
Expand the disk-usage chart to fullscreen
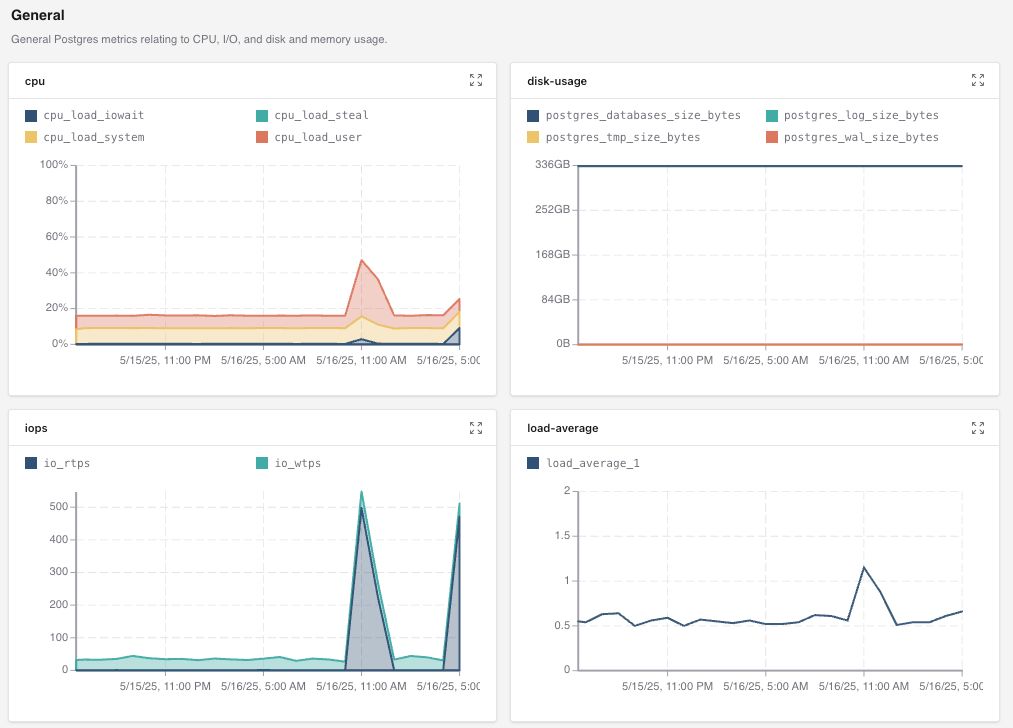click(x=977, y=80)
